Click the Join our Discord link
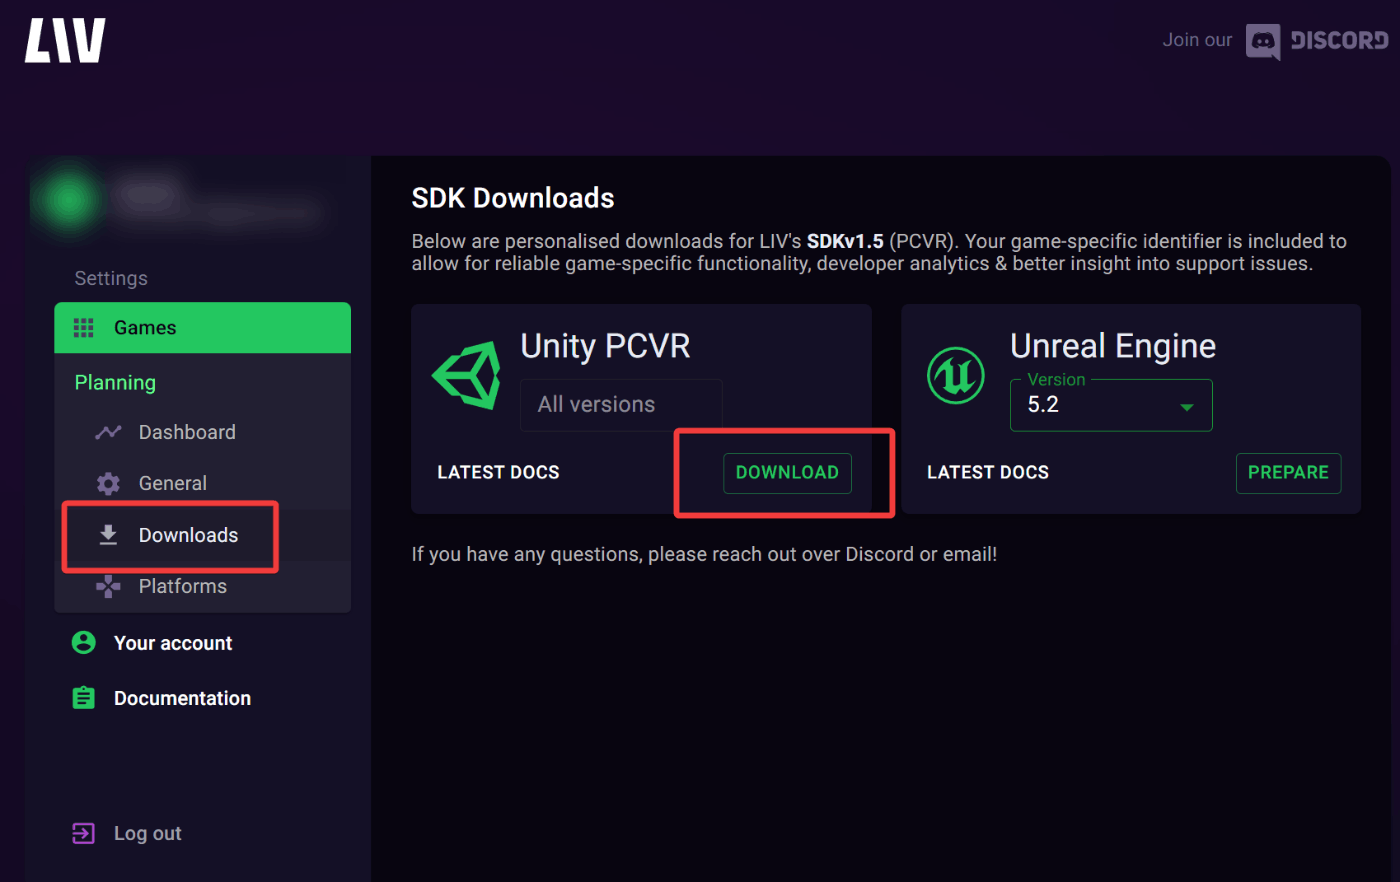The width and height of the screenshot is (1400, 882). (1275, 41)
